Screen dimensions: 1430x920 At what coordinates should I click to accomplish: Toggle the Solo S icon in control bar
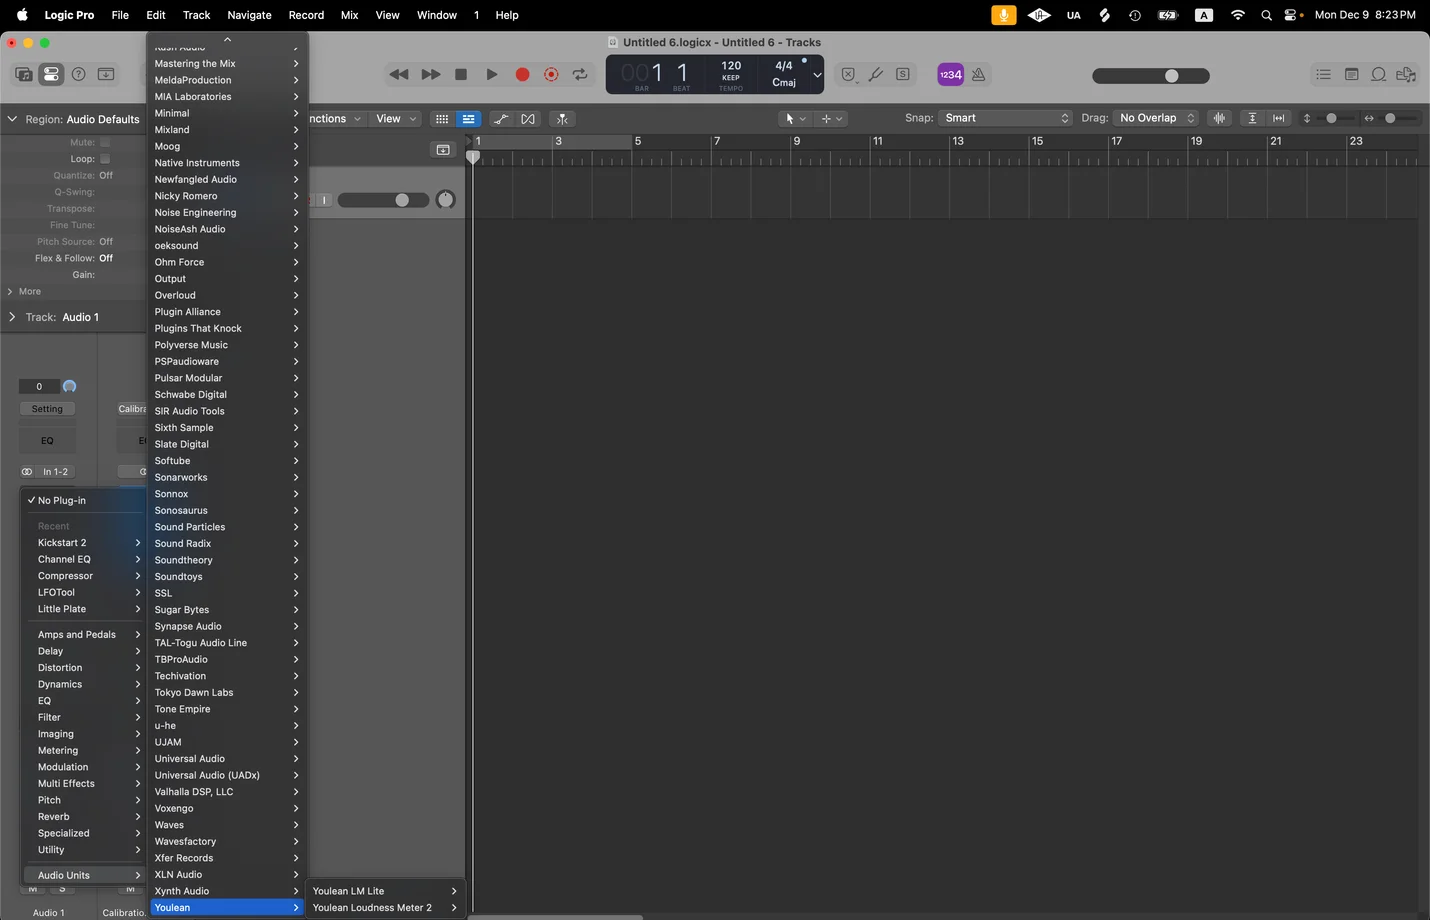tap(903, 75)
